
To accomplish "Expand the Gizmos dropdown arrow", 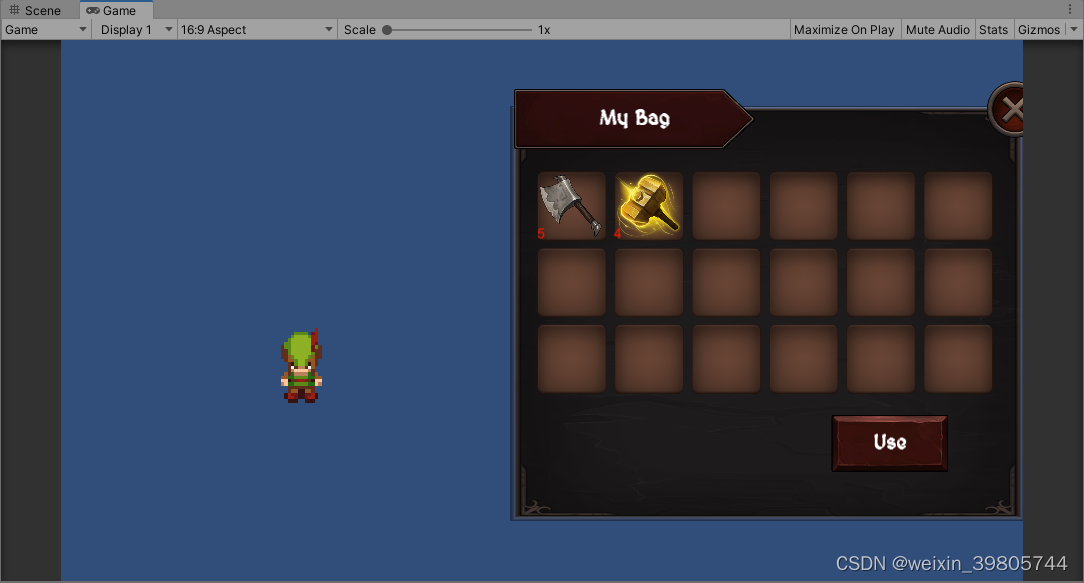I will [x=1074, y=30].
